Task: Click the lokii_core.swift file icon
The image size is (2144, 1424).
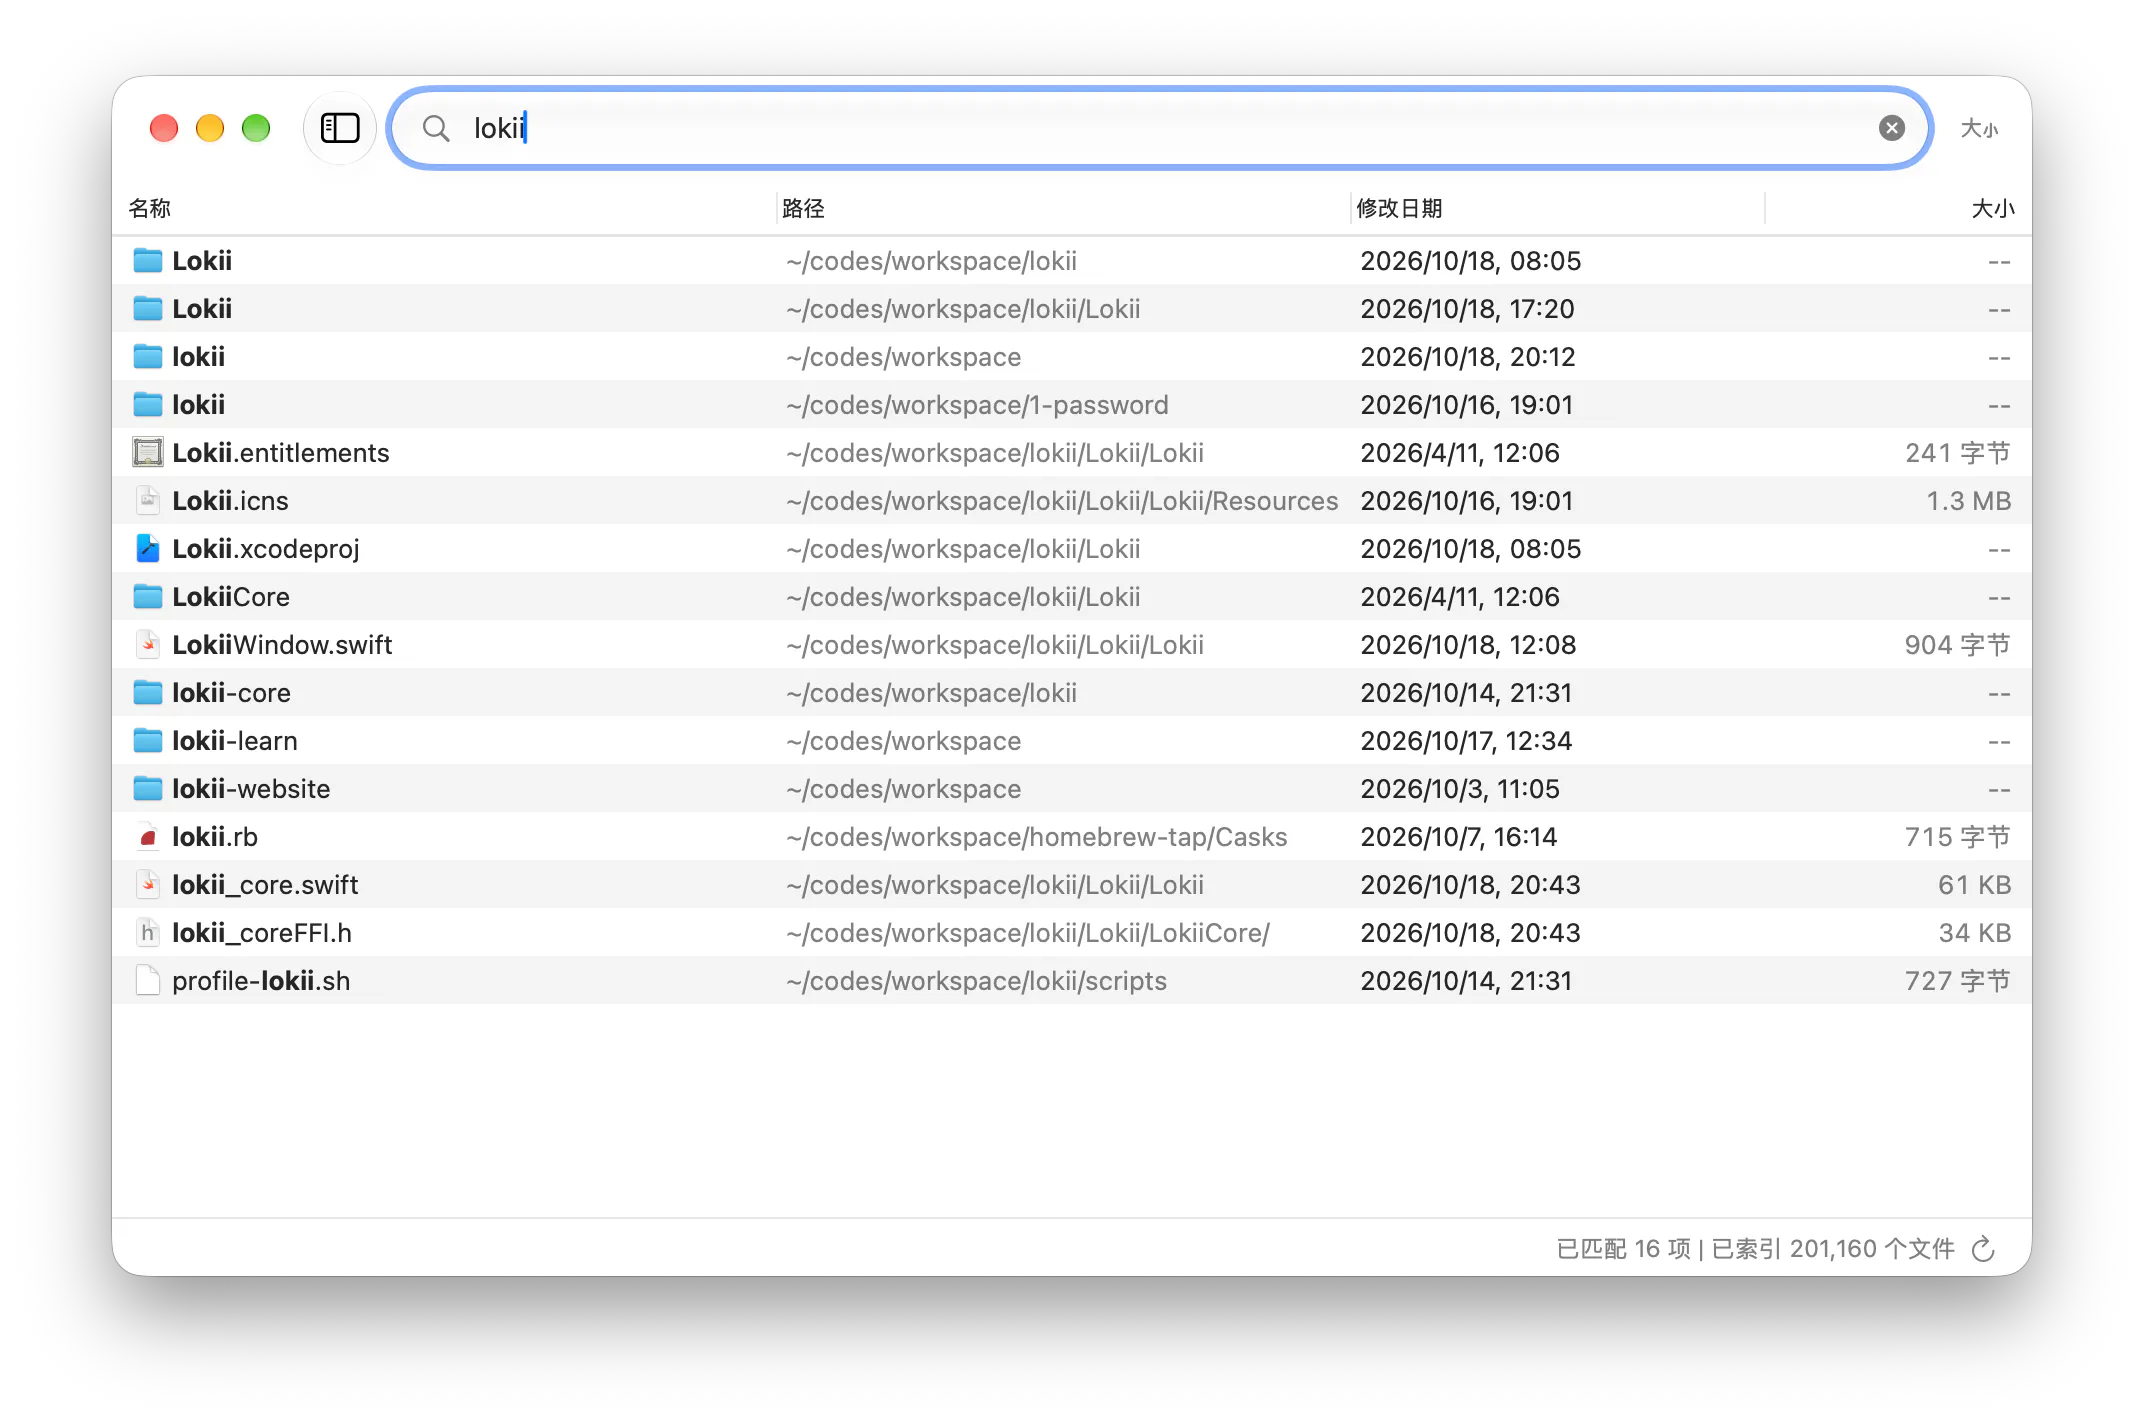Action: (x=148, y=885)
